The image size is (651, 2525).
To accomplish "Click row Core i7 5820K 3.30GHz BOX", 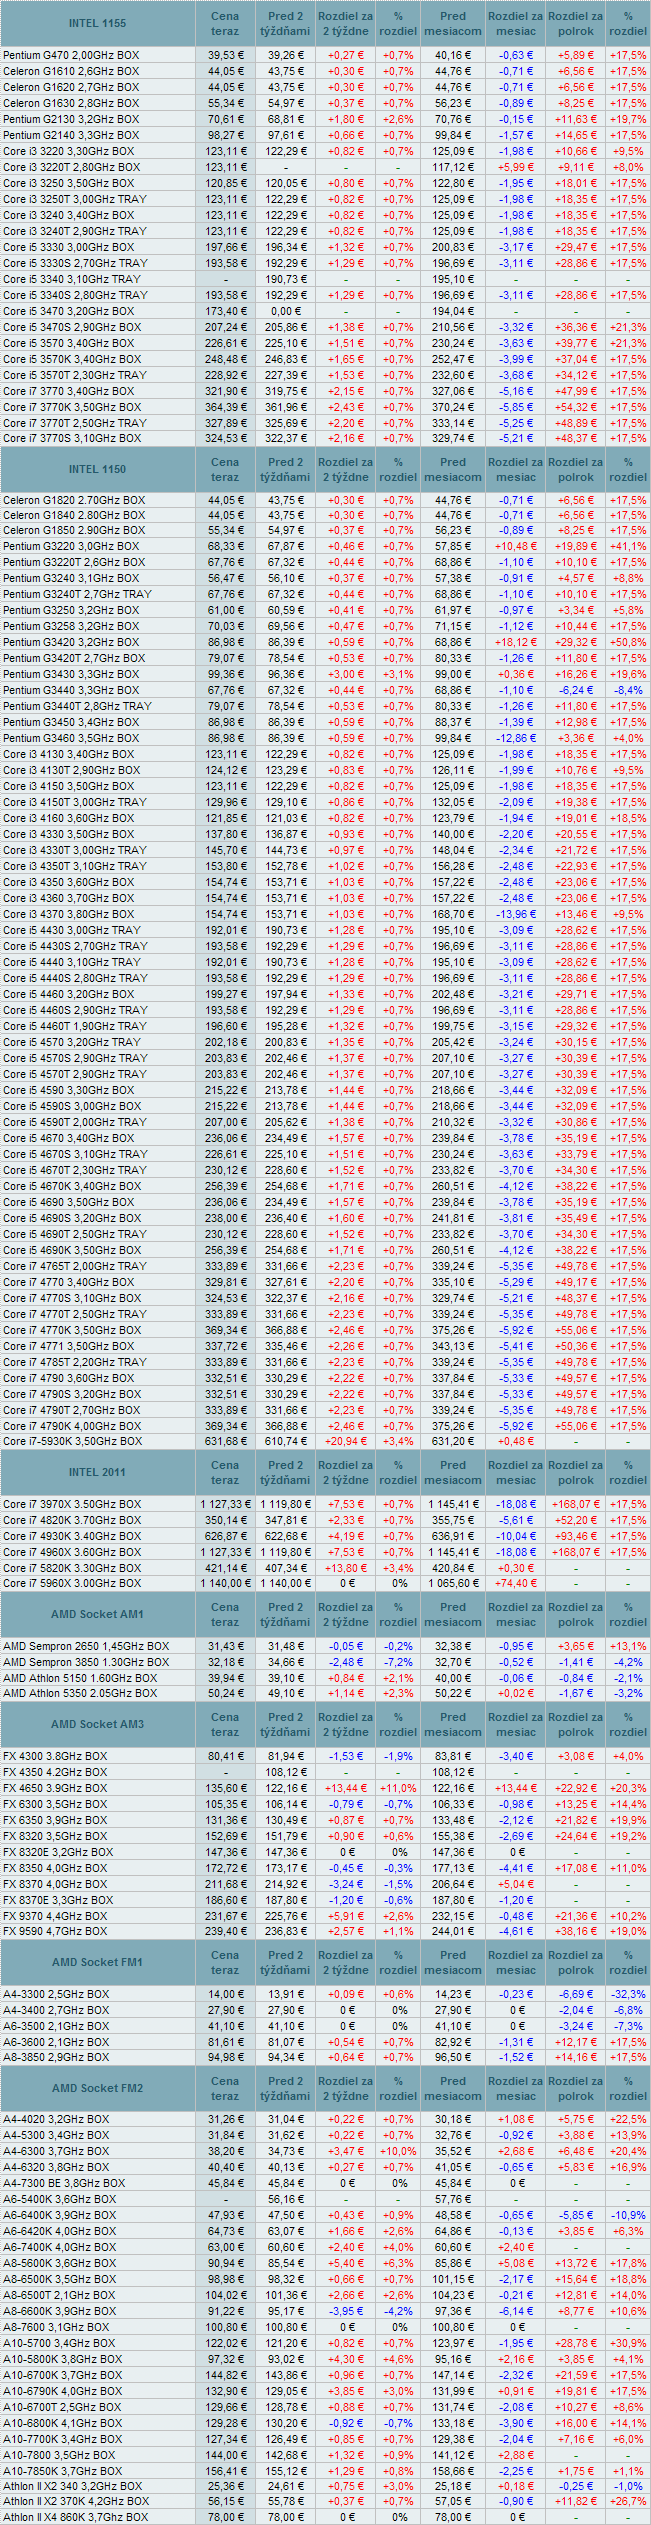I will (325, 1568).
